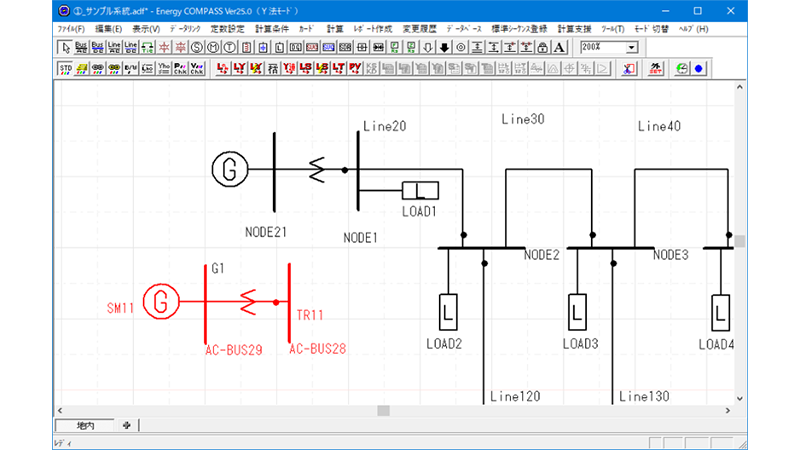Image resolution: width=800 pixels, height=450 pixels.
Task: Open the 200% zoom dropdown
Action: [x=632, y=47]
